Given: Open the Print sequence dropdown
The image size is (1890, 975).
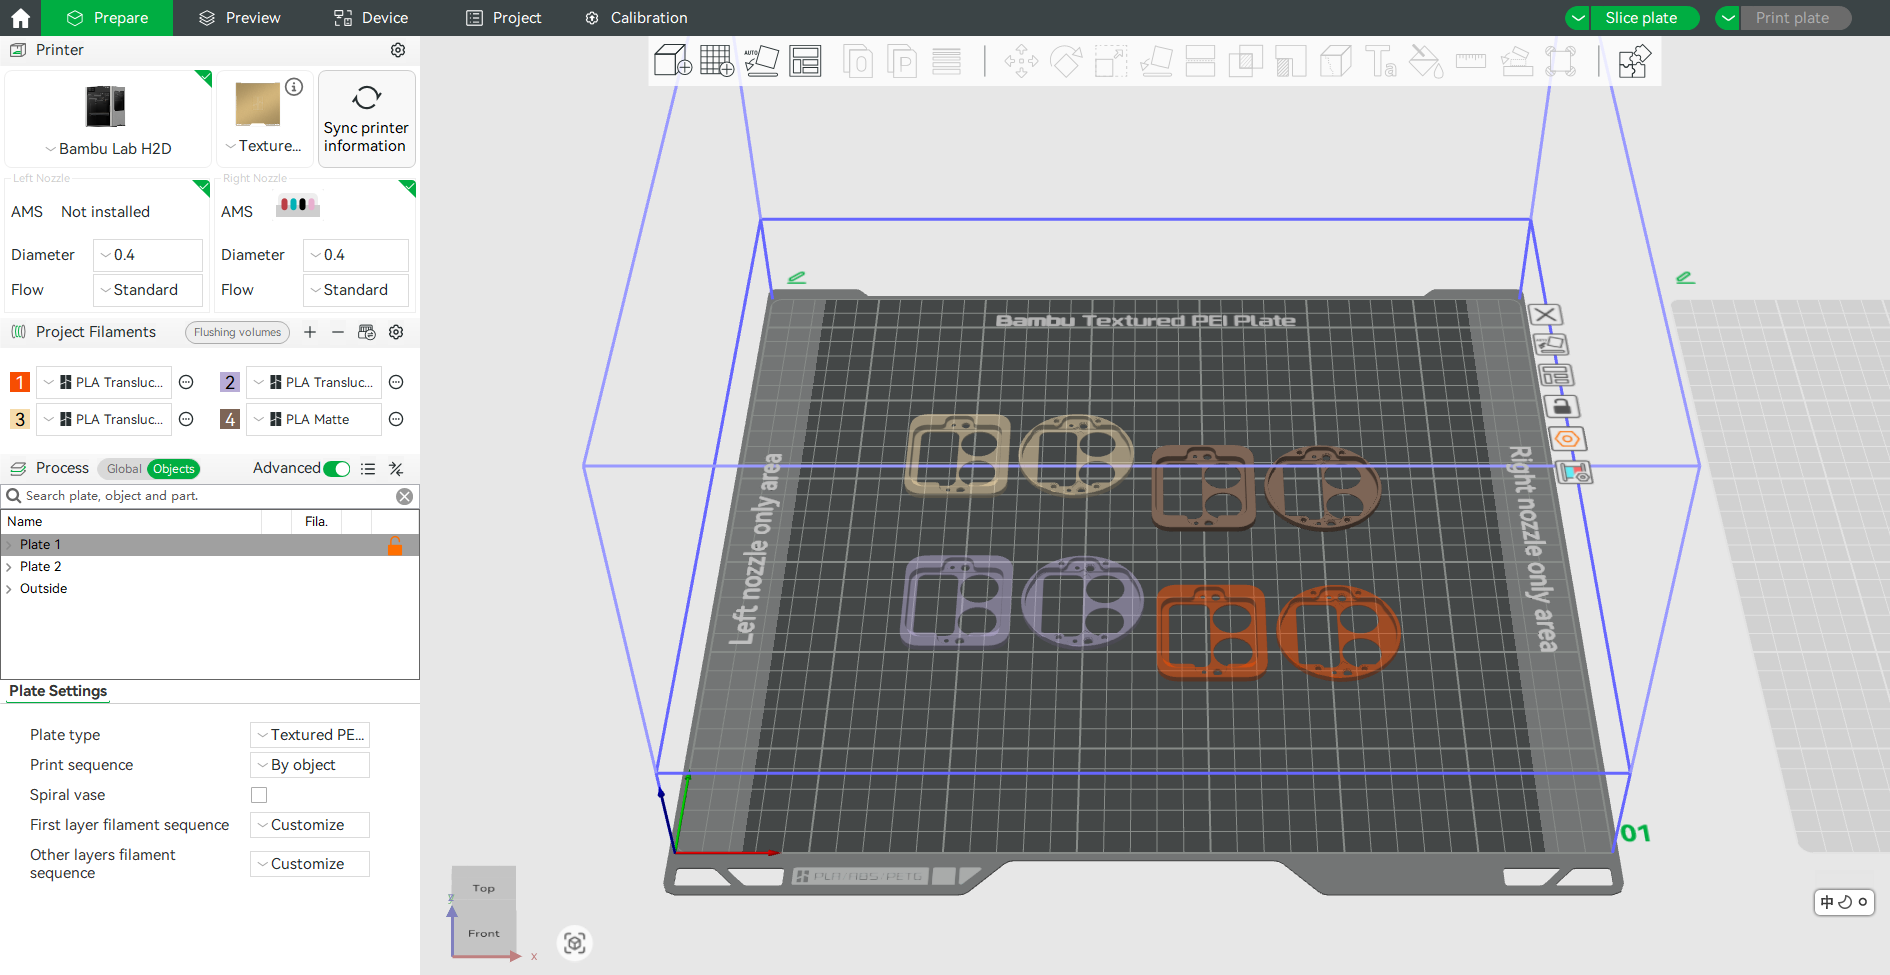Looking at the screenshot, I should [309, 765].
